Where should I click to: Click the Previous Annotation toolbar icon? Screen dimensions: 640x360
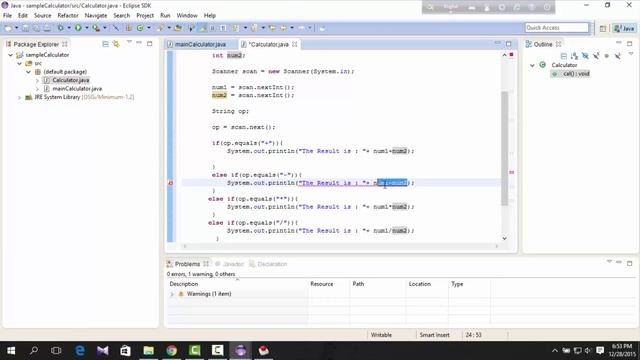[253, 28]
